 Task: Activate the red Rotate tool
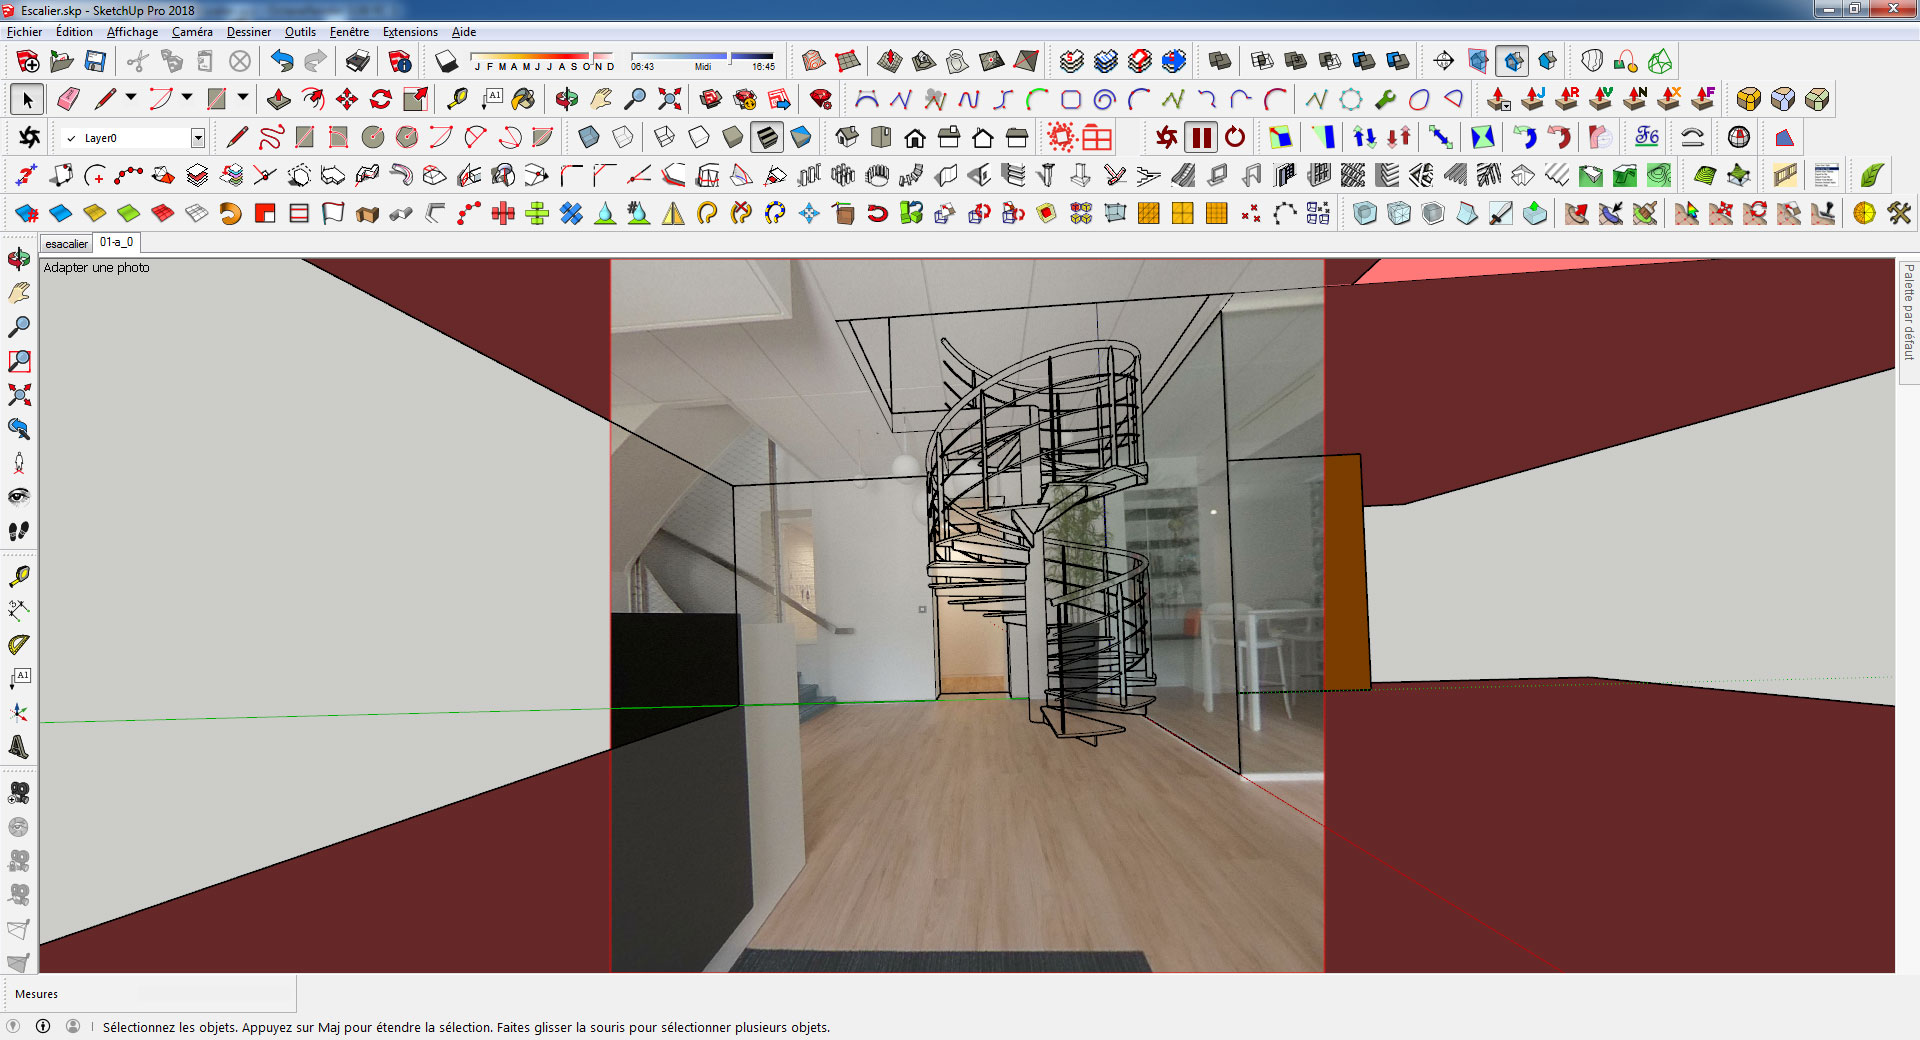point(381,99)
